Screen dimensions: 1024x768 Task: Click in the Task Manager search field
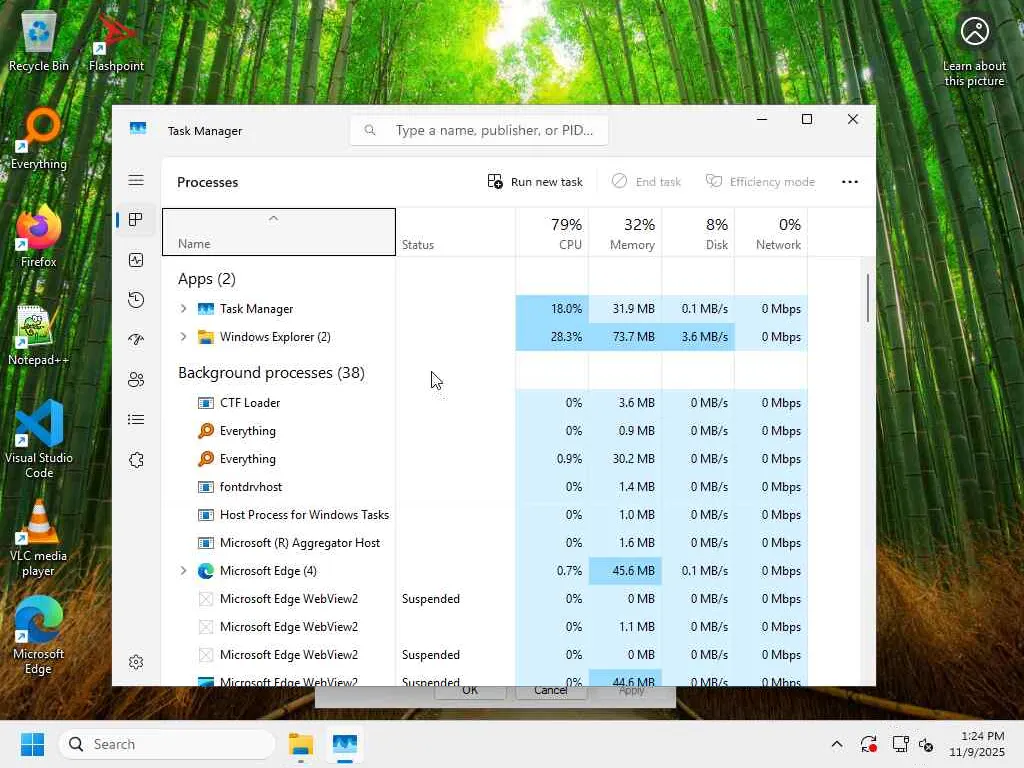(x=479, y=130)
